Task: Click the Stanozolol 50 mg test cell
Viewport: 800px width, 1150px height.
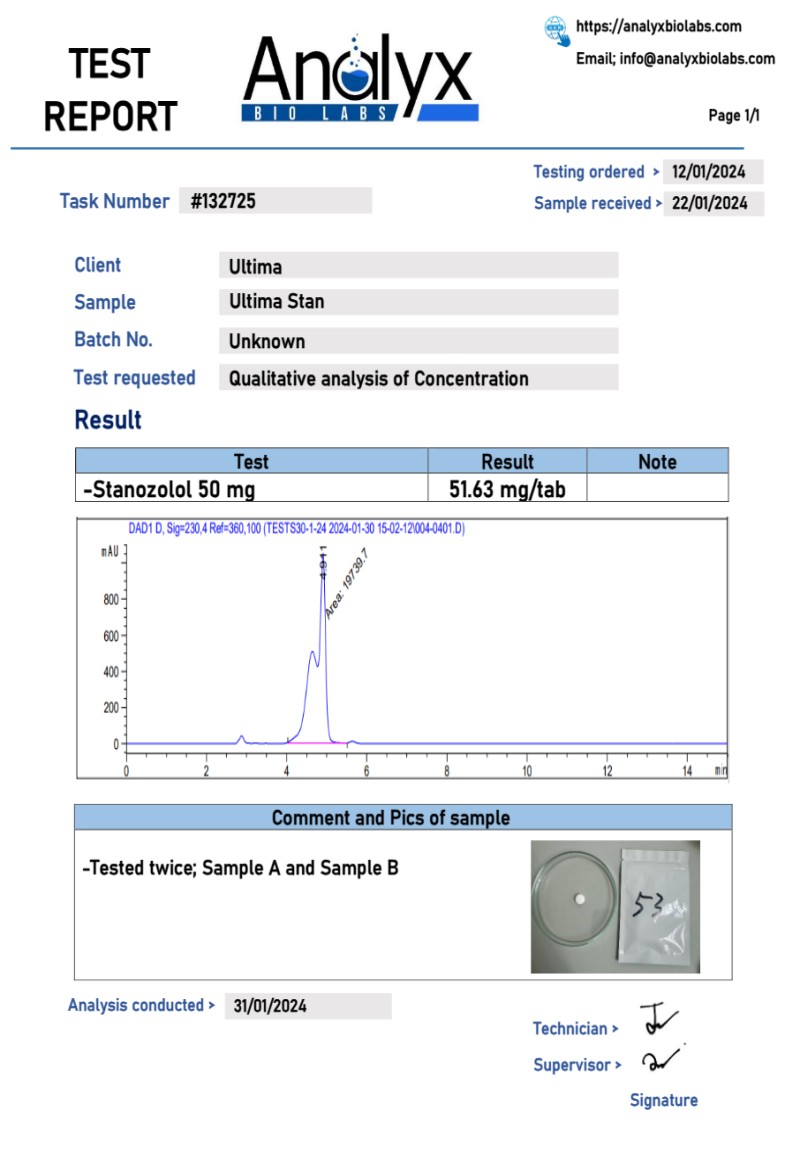Action: (252, 489)
